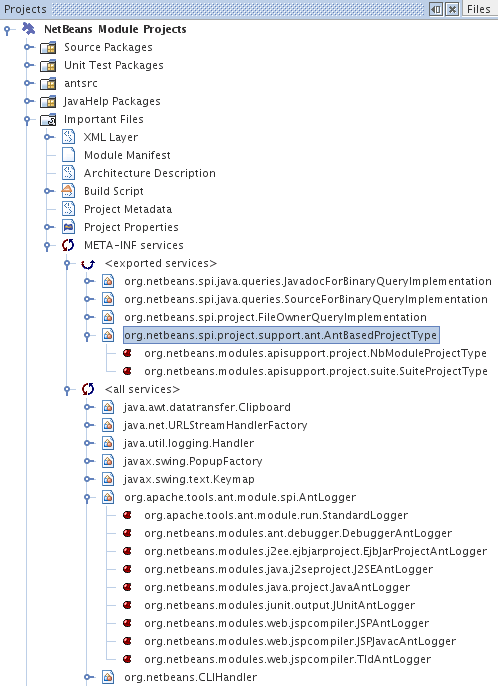Select the java.util.logging.Handler row
This screenshot has width=498, height=686.
point(189,443)
